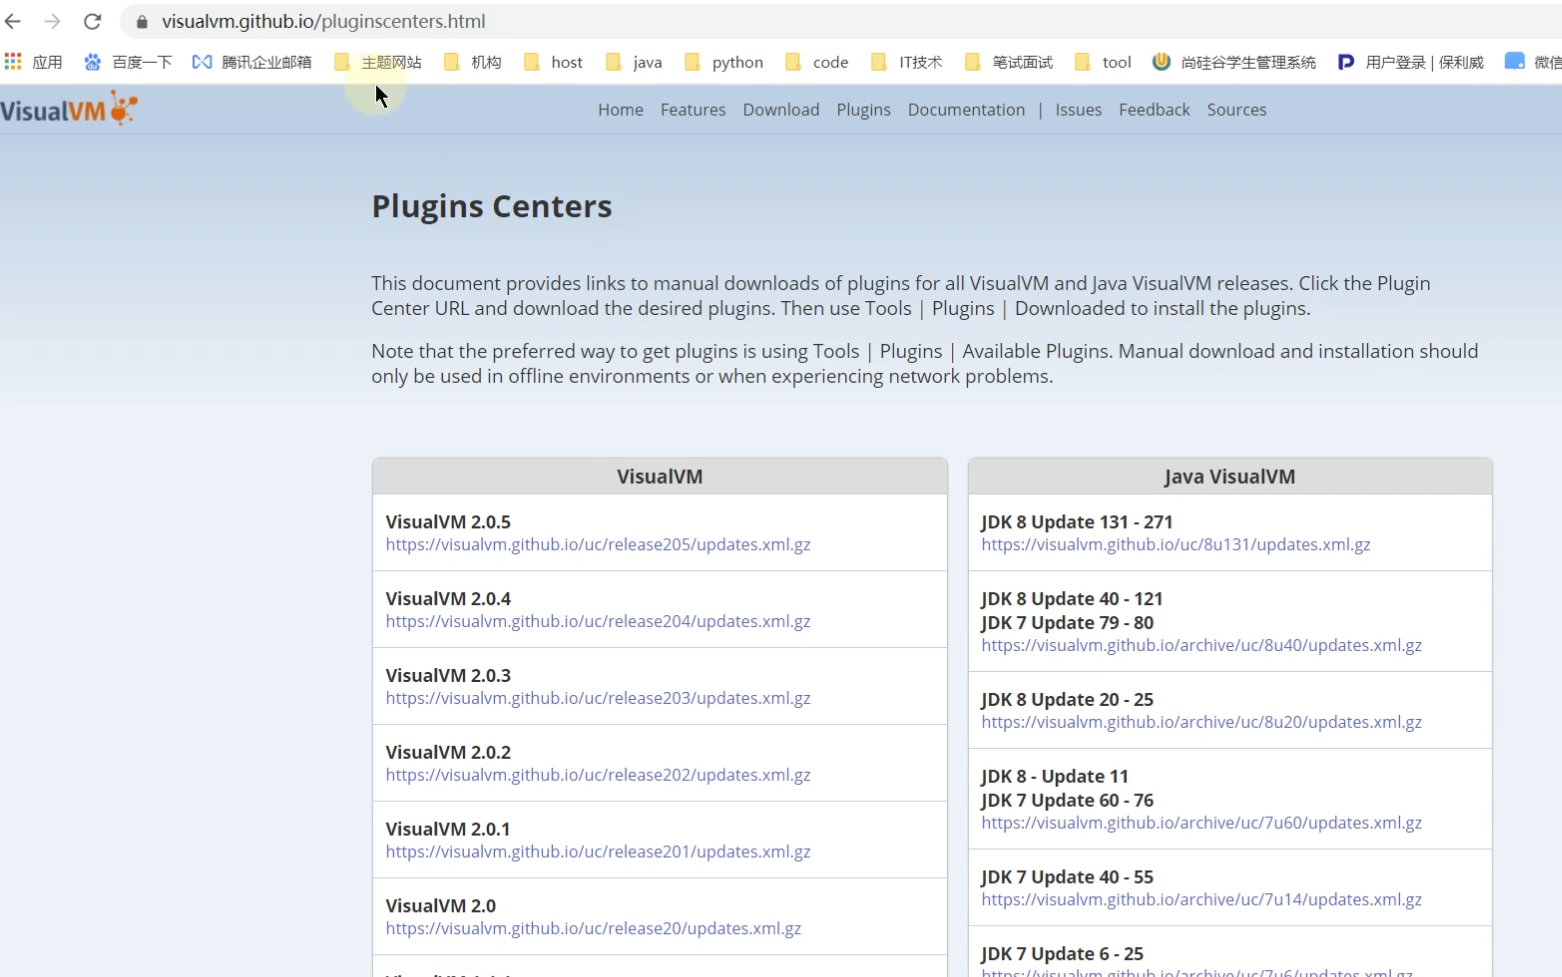Reload the page with the refresh icon
The height and width of the screenshot is (977, 1562).
pyautogui.click(x=92, y=21)
